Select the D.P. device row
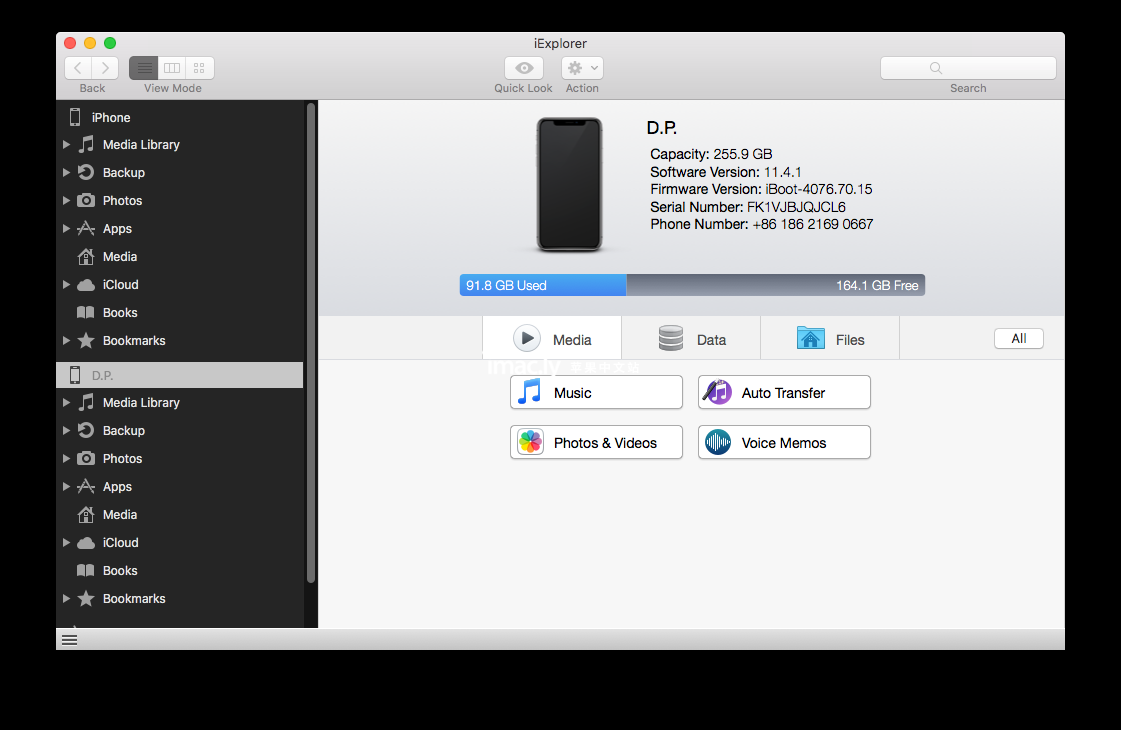The image size is (1121, 730). pos(179,375)
